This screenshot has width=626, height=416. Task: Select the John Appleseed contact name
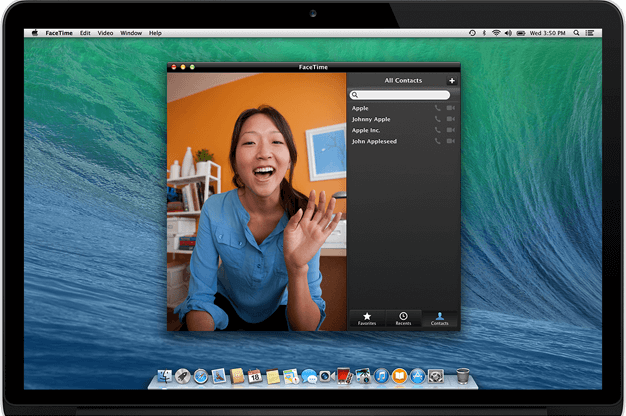(x=374, y=141)
